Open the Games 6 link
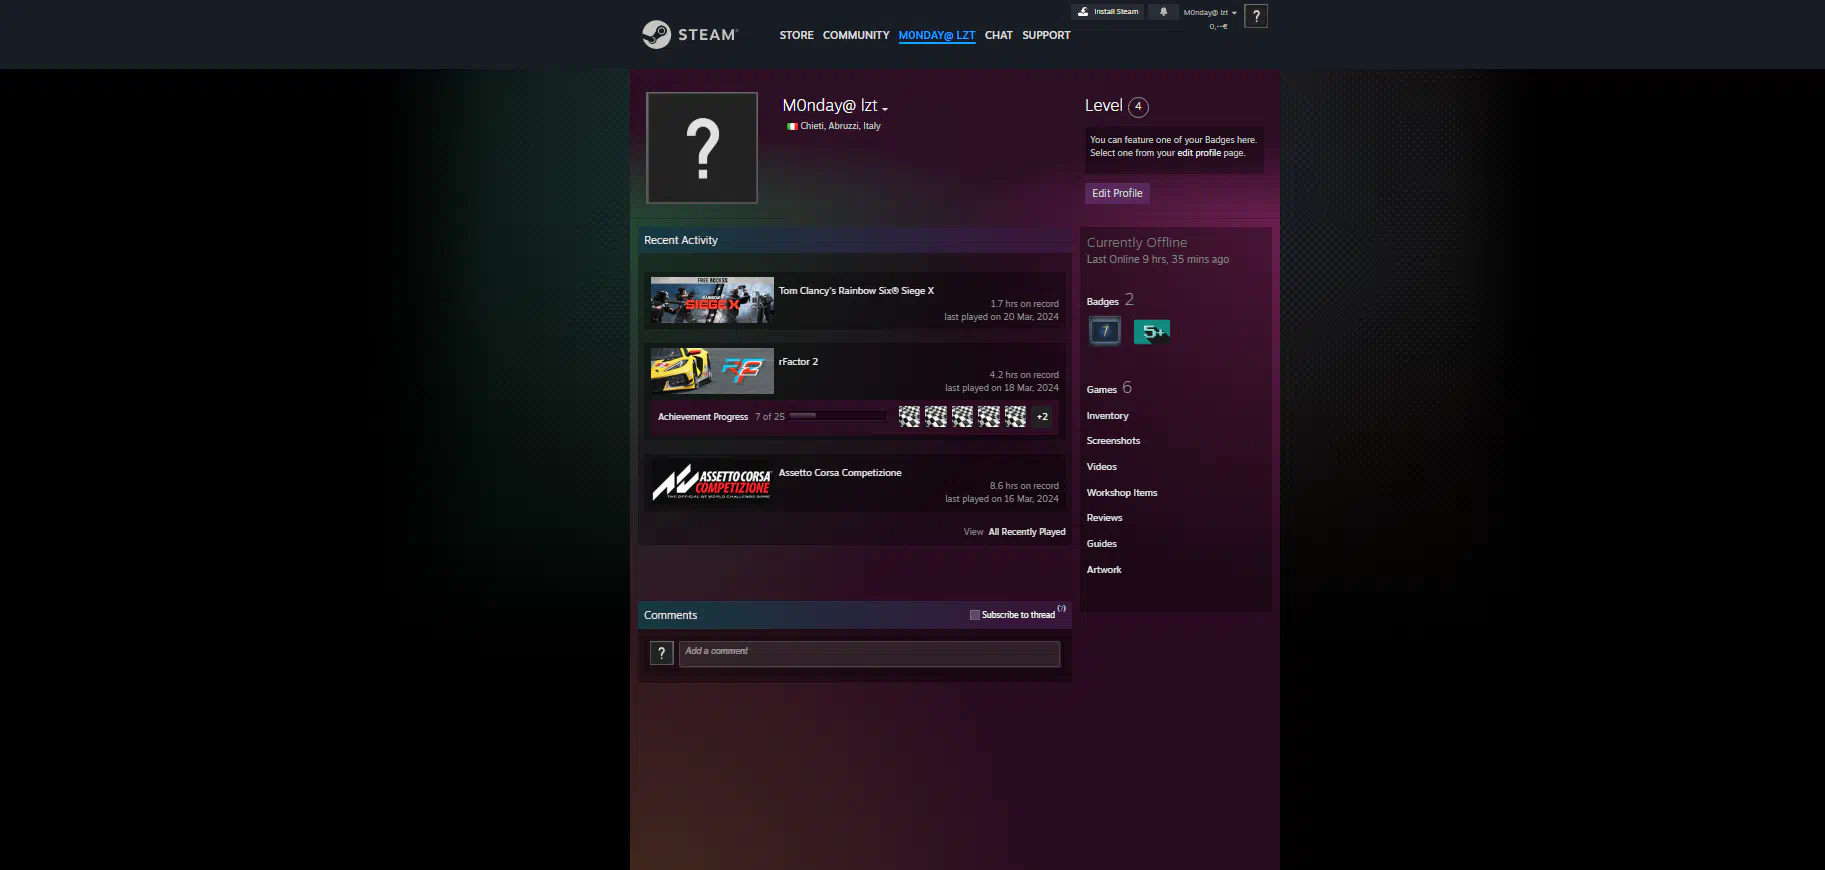The width and height of the screenshot is (1825, 870). [1109, 388]
